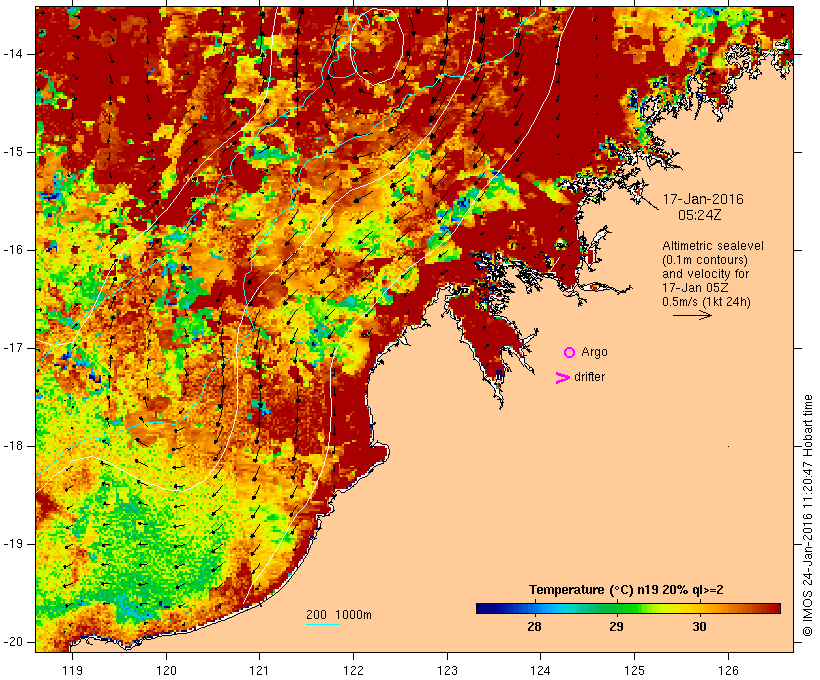This screenshot has width=820, height=680.
Task: Click the '0.5m/s (1kt 24h)' text
Action: coord(706,302)
